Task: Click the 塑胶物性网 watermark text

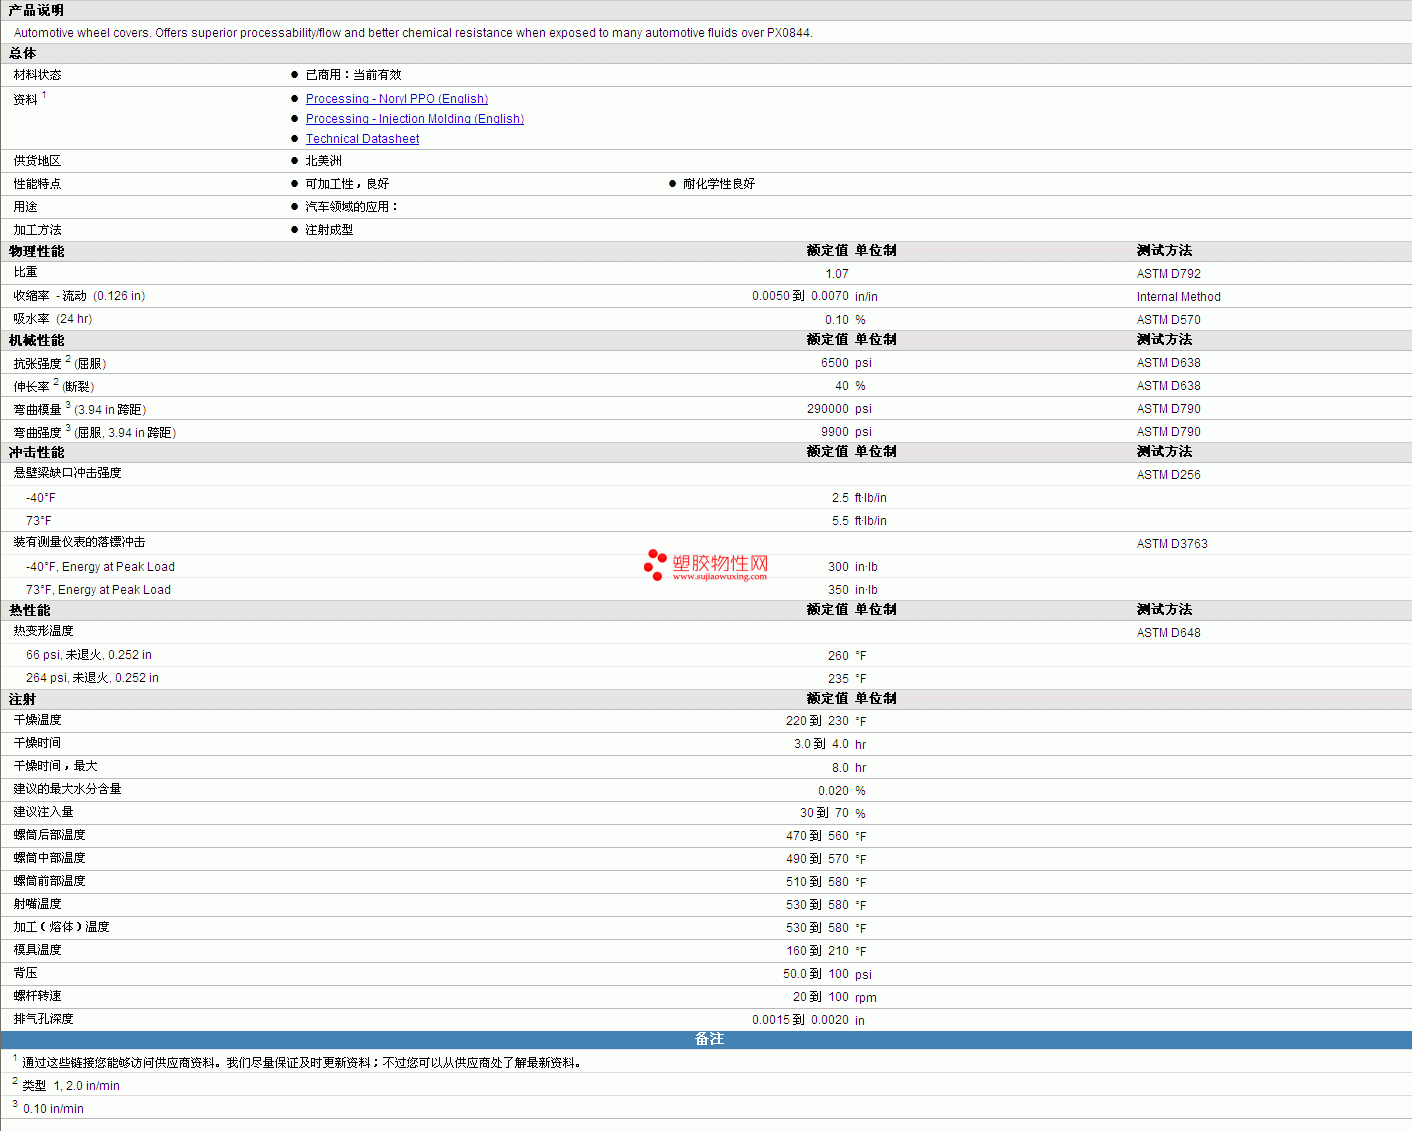Action: tap(720, 564)
